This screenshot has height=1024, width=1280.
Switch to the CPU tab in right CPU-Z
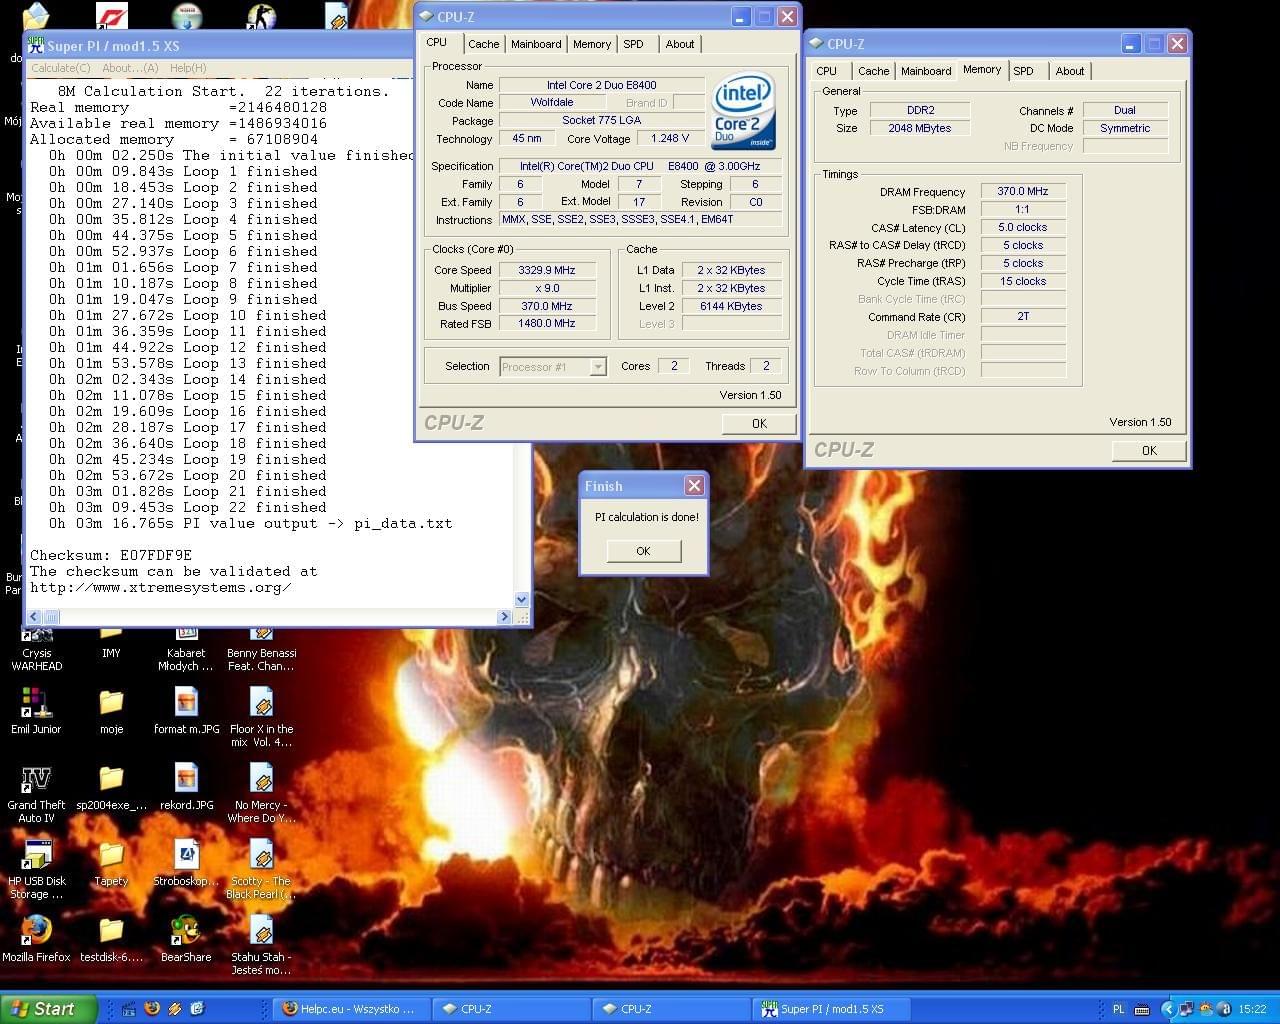click(826, 71)
